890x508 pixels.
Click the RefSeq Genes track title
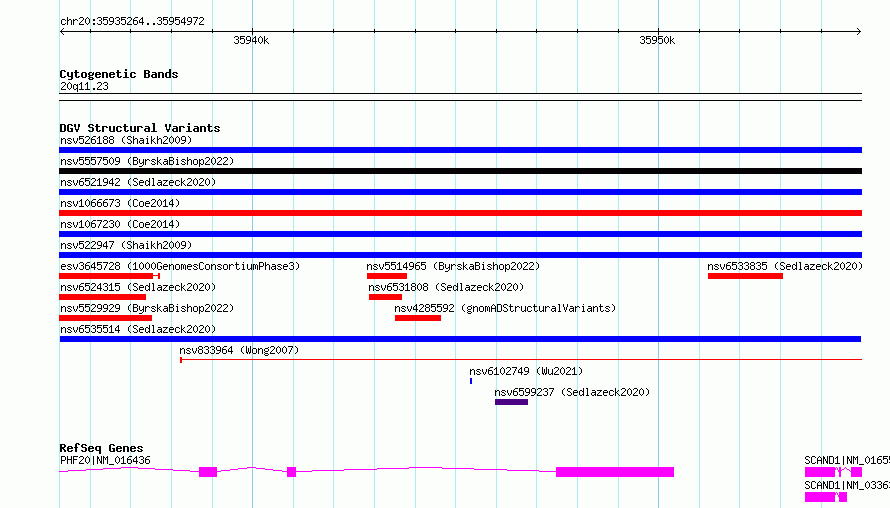(x=101, y=448)
